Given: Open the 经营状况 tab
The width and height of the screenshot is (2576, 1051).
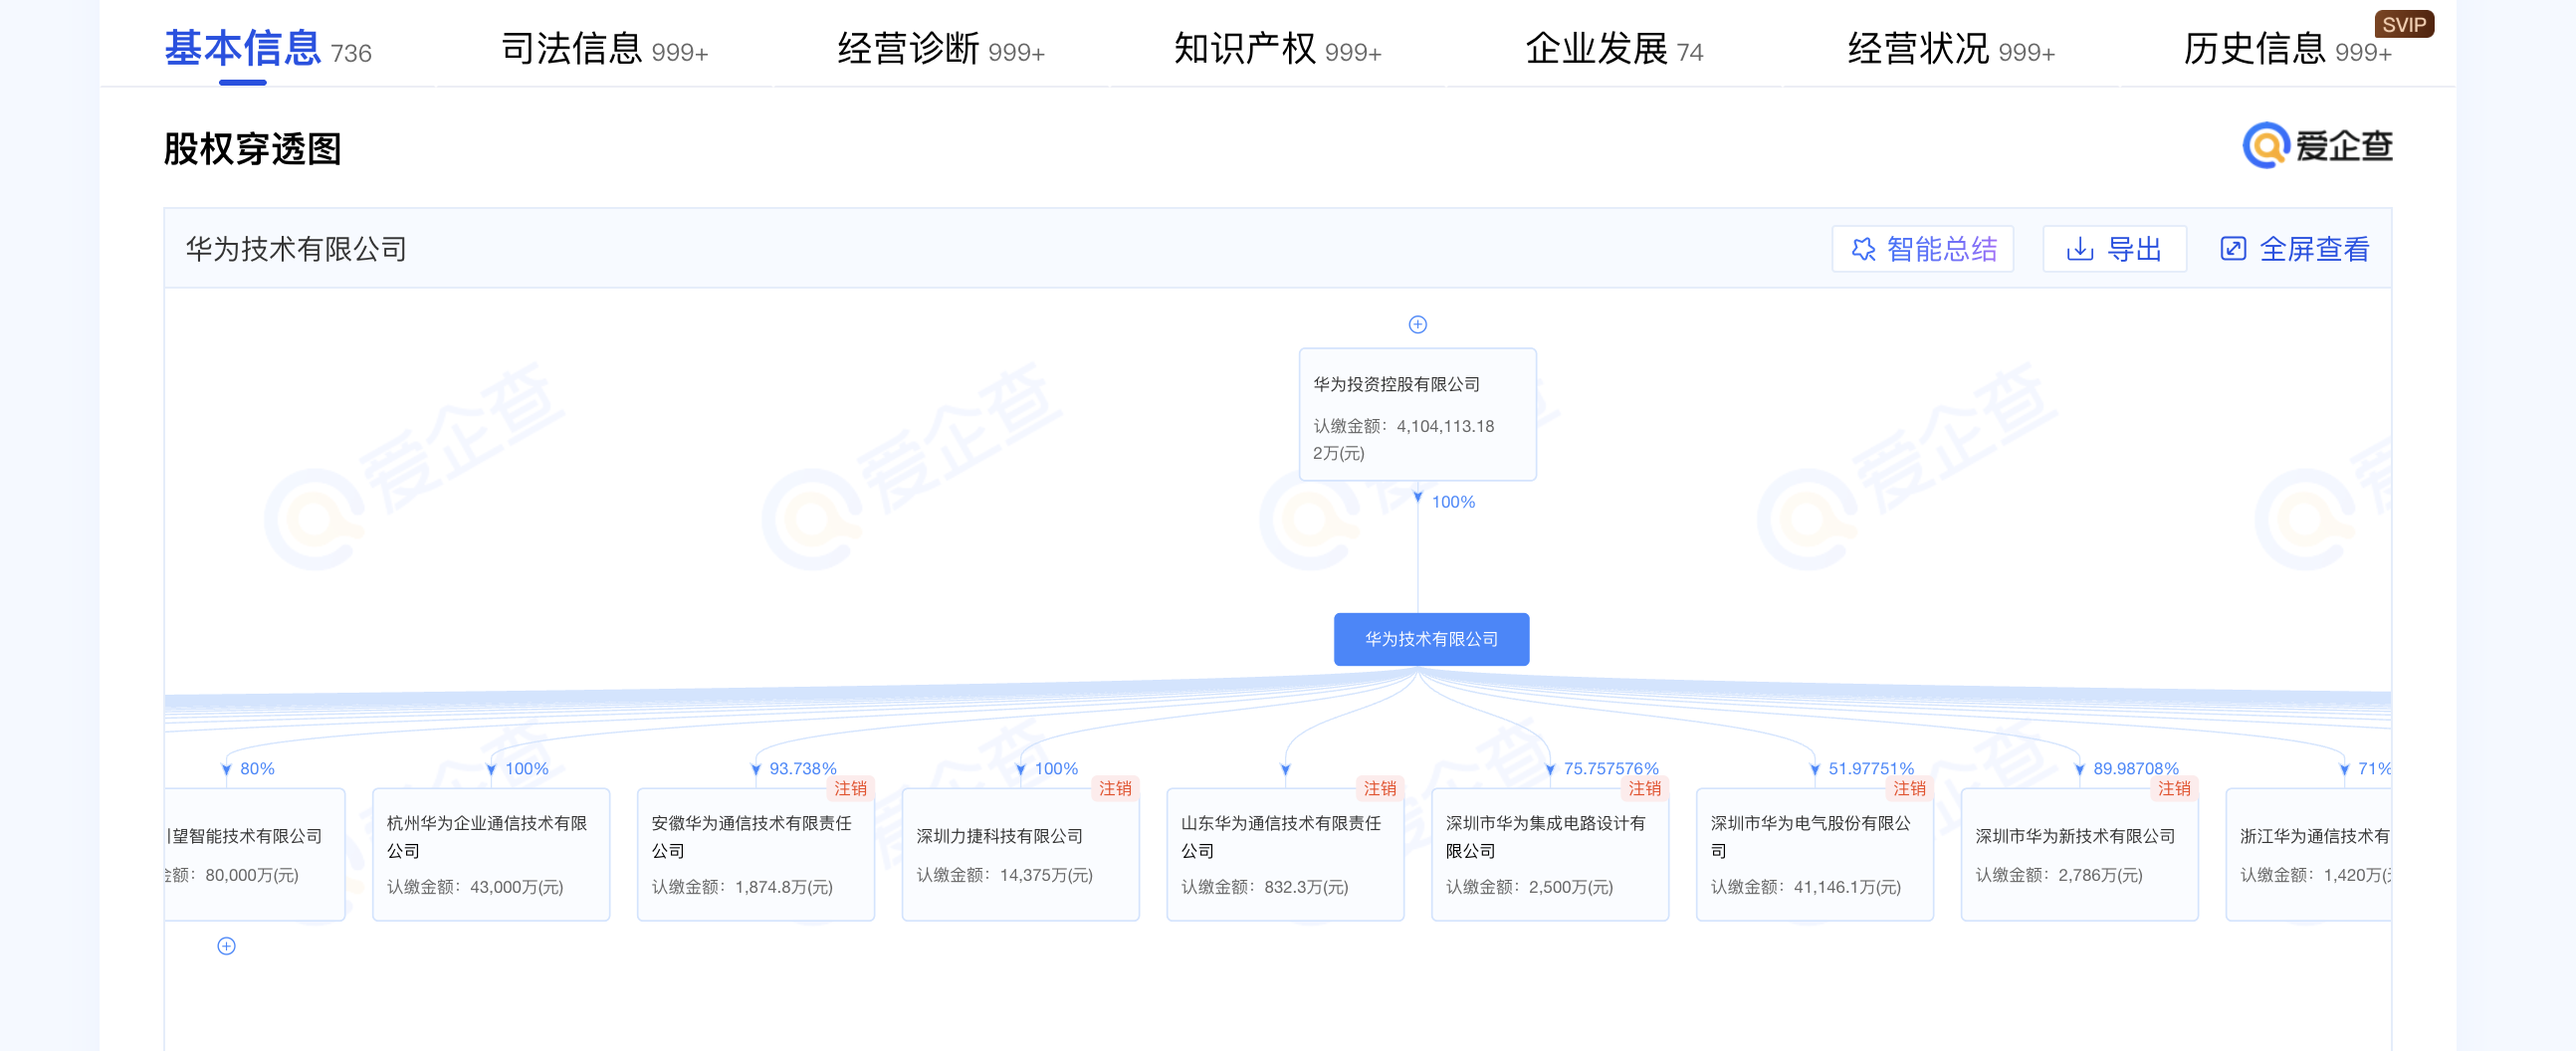Looking at the screenshot, I should point(1950,49).
